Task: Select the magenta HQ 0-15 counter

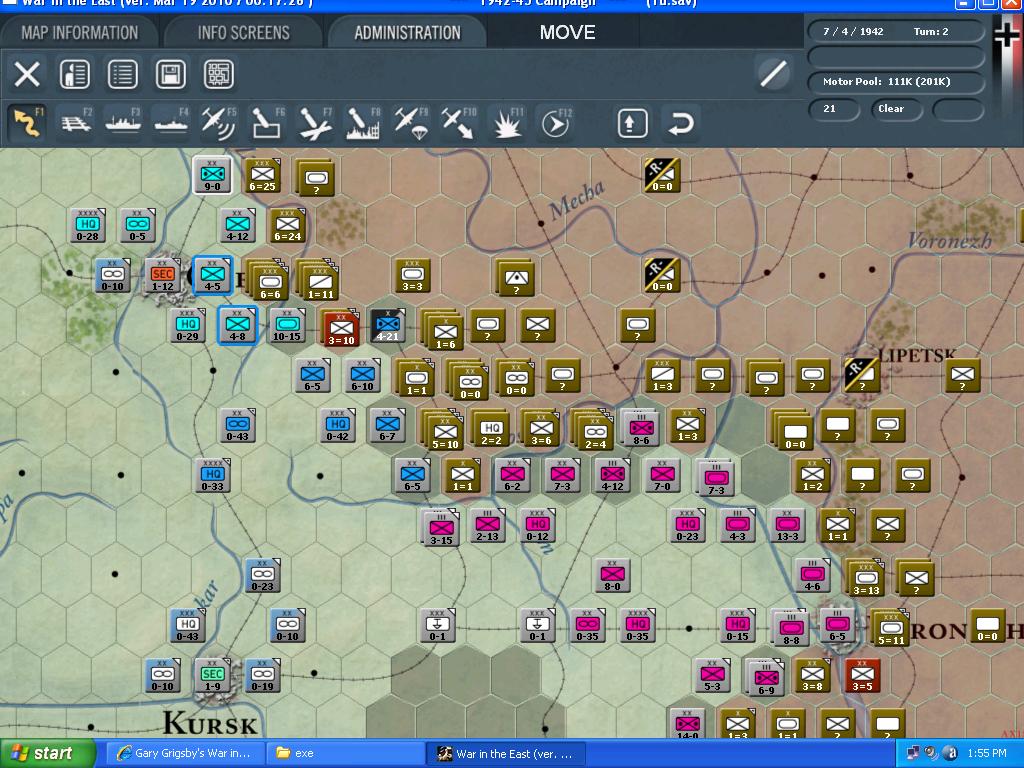Action: point(737,625)
